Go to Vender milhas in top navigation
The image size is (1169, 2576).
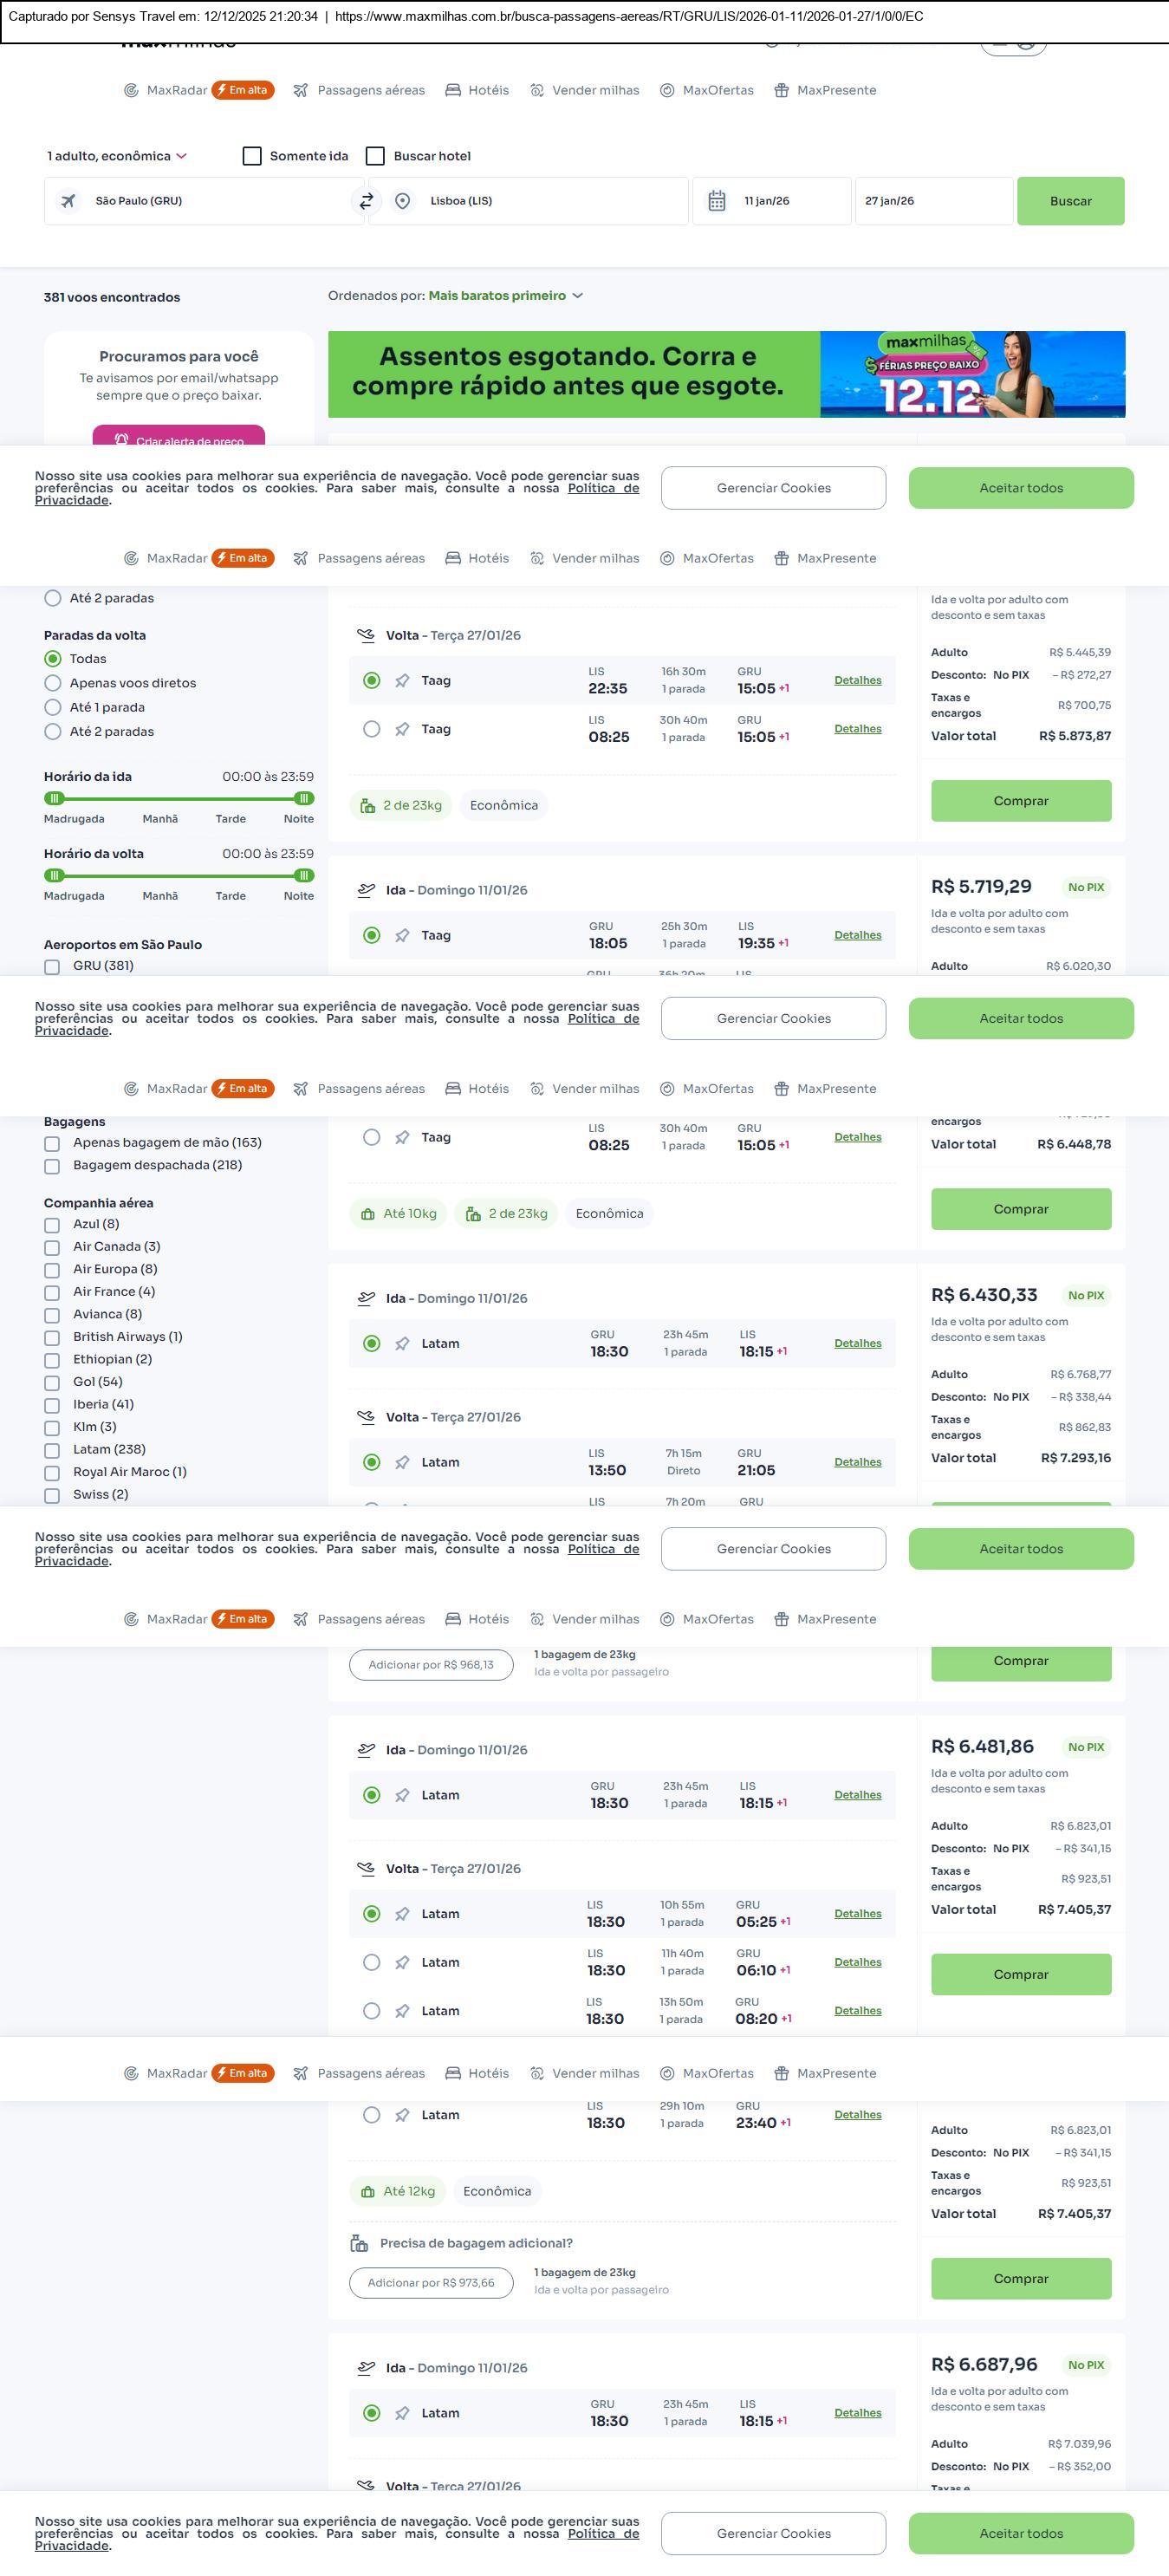coord(595,90)
